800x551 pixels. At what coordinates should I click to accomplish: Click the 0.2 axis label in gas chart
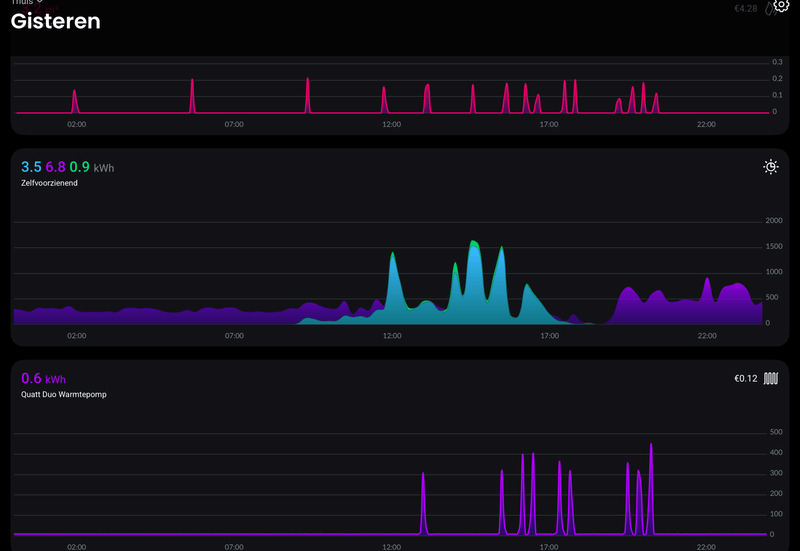[x=777, y=79]
